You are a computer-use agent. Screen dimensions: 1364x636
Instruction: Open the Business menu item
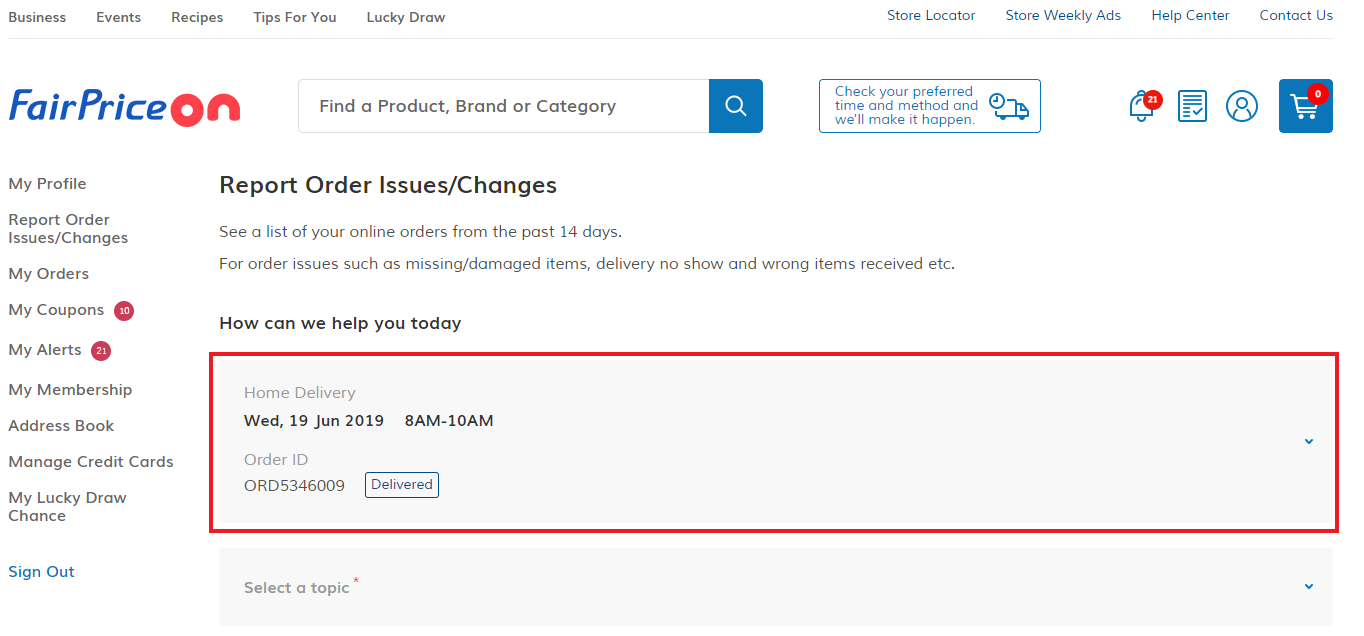click(x=37, y=17)
